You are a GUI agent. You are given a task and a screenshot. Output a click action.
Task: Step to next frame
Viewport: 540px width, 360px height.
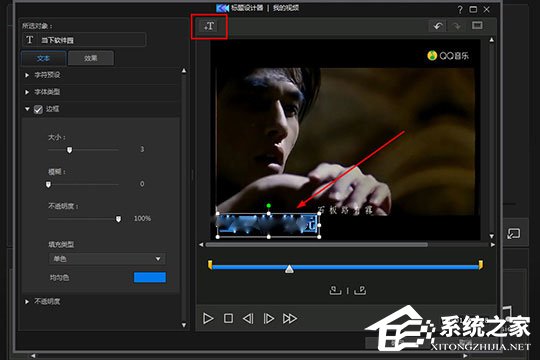pyautogui.click(x=269, y=318)
